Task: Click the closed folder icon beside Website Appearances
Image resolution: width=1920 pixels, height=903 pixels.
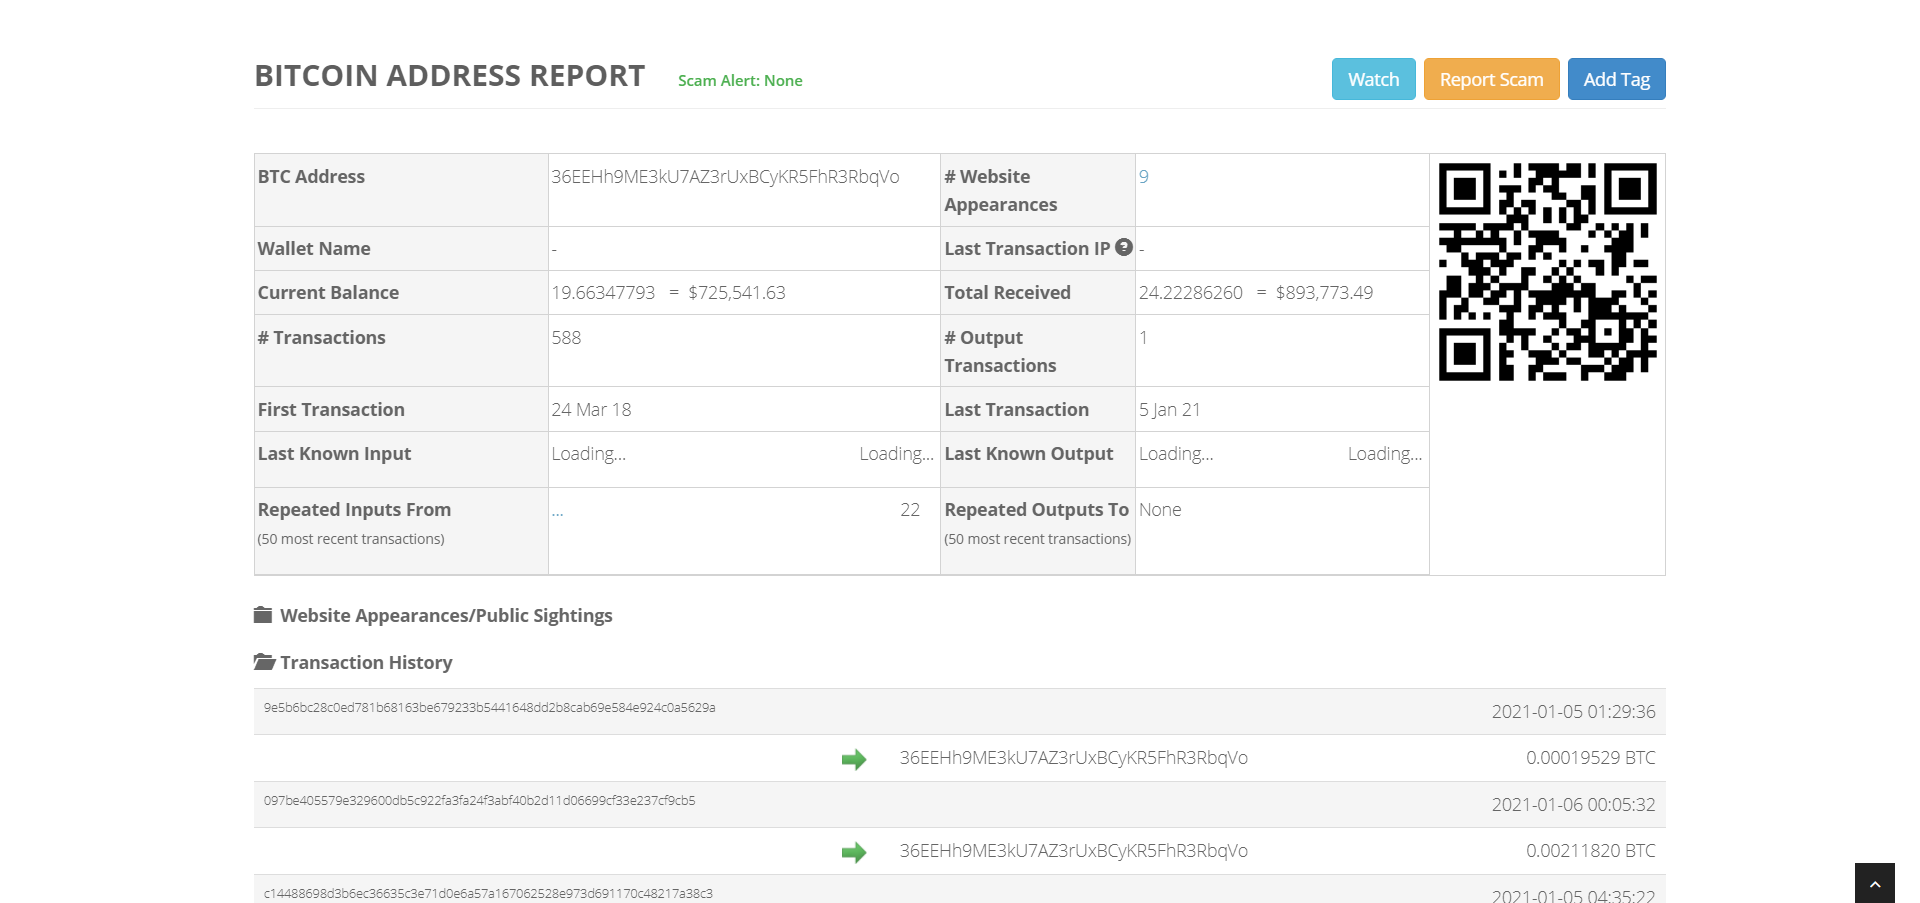Action: click(x=263, y=614)
